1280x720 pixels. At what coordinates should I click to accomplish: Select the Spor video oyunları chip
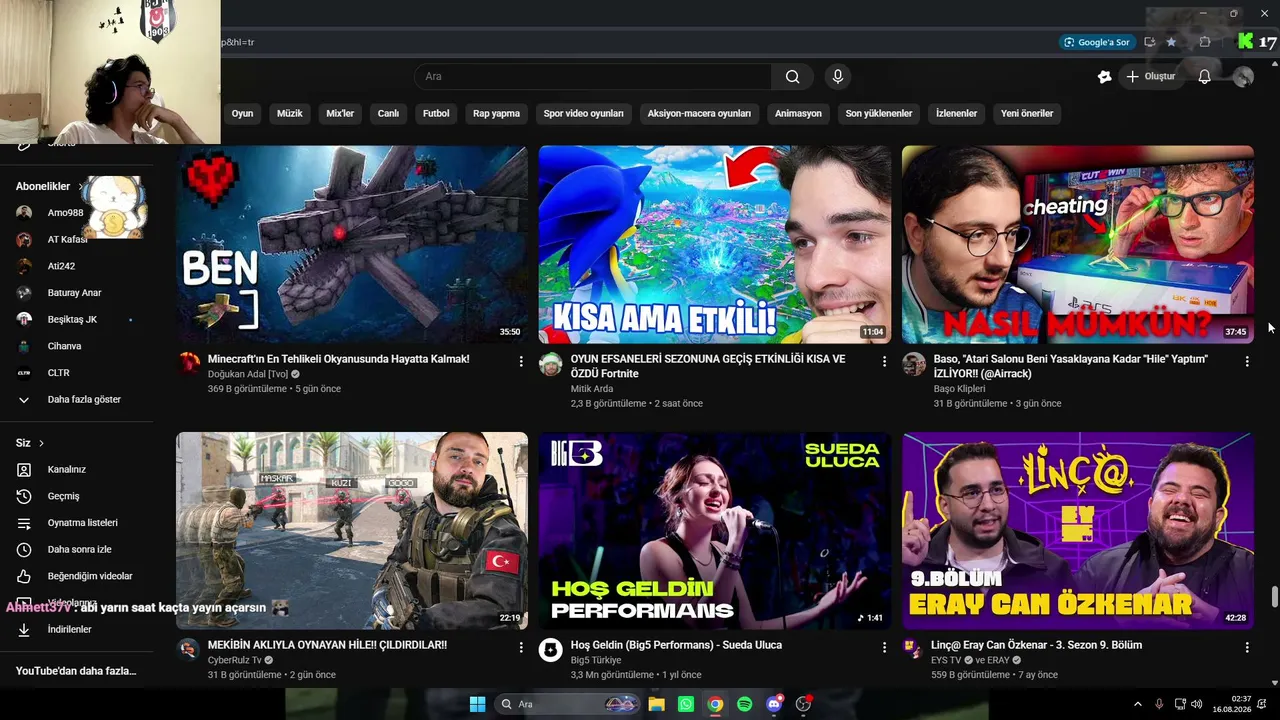tap(583, 114)
